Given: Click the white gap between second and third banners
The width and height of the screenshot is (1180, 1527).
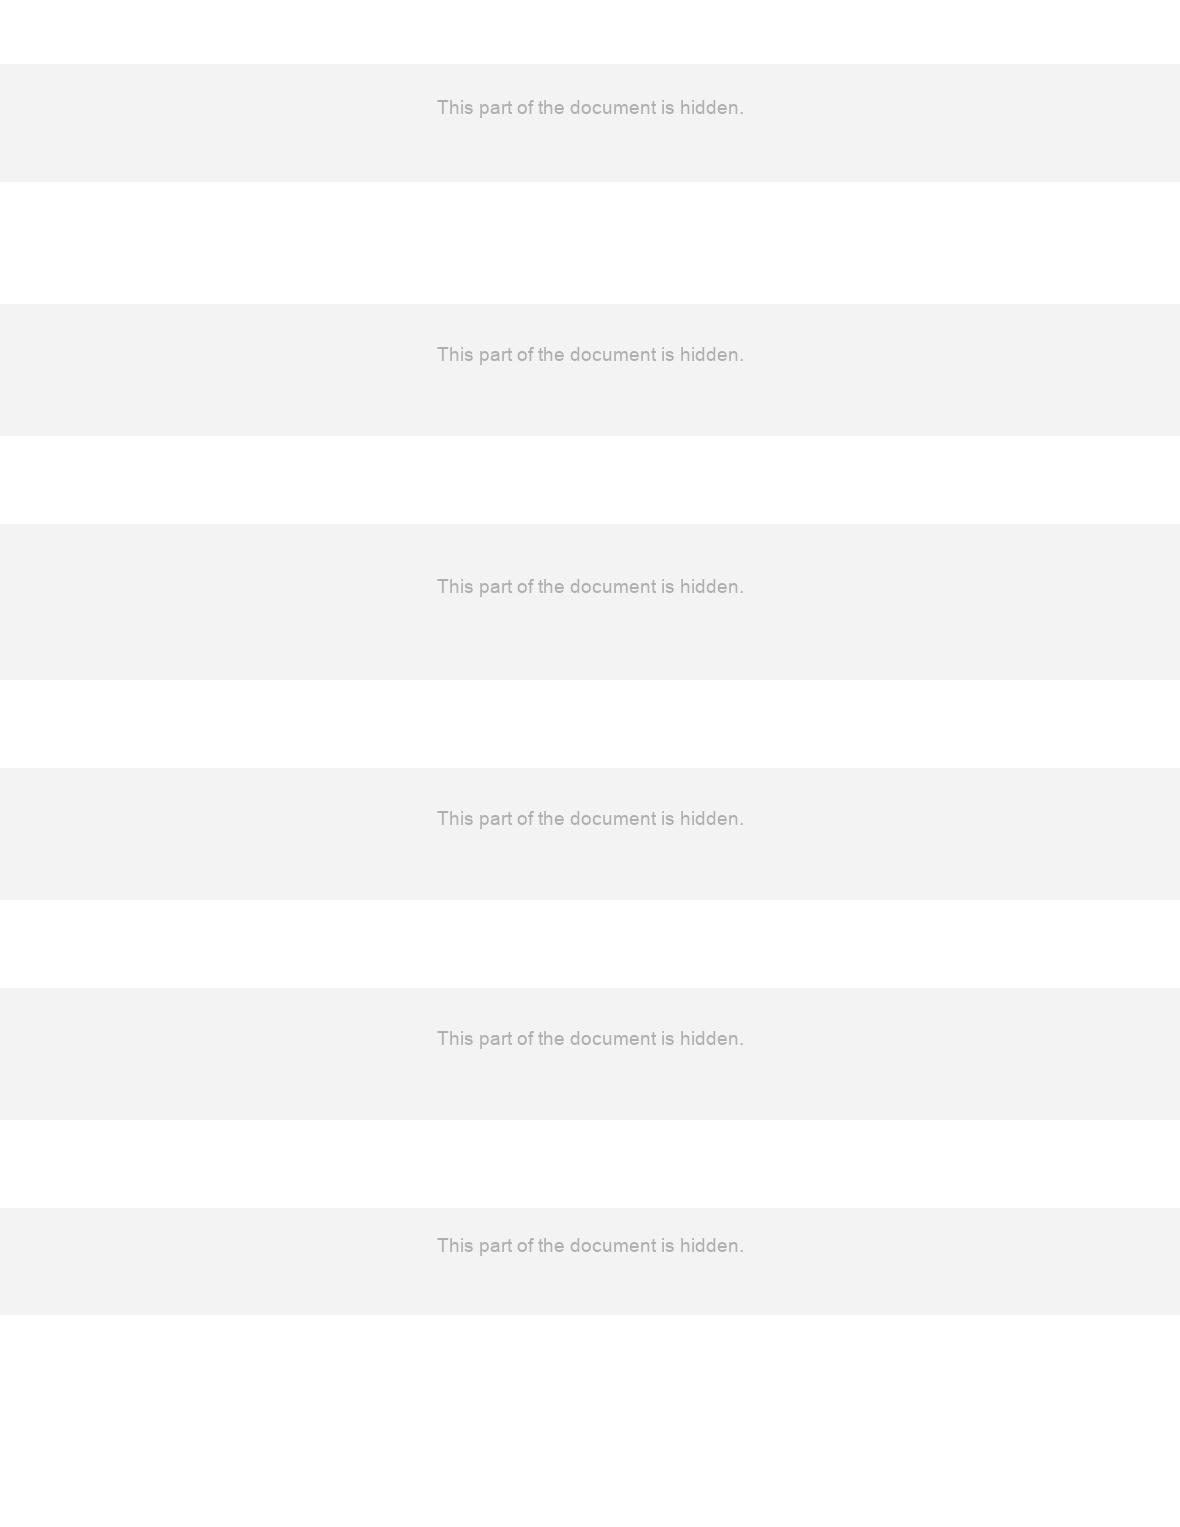Looking at the screenshot, I should click(x=590, y=480).
